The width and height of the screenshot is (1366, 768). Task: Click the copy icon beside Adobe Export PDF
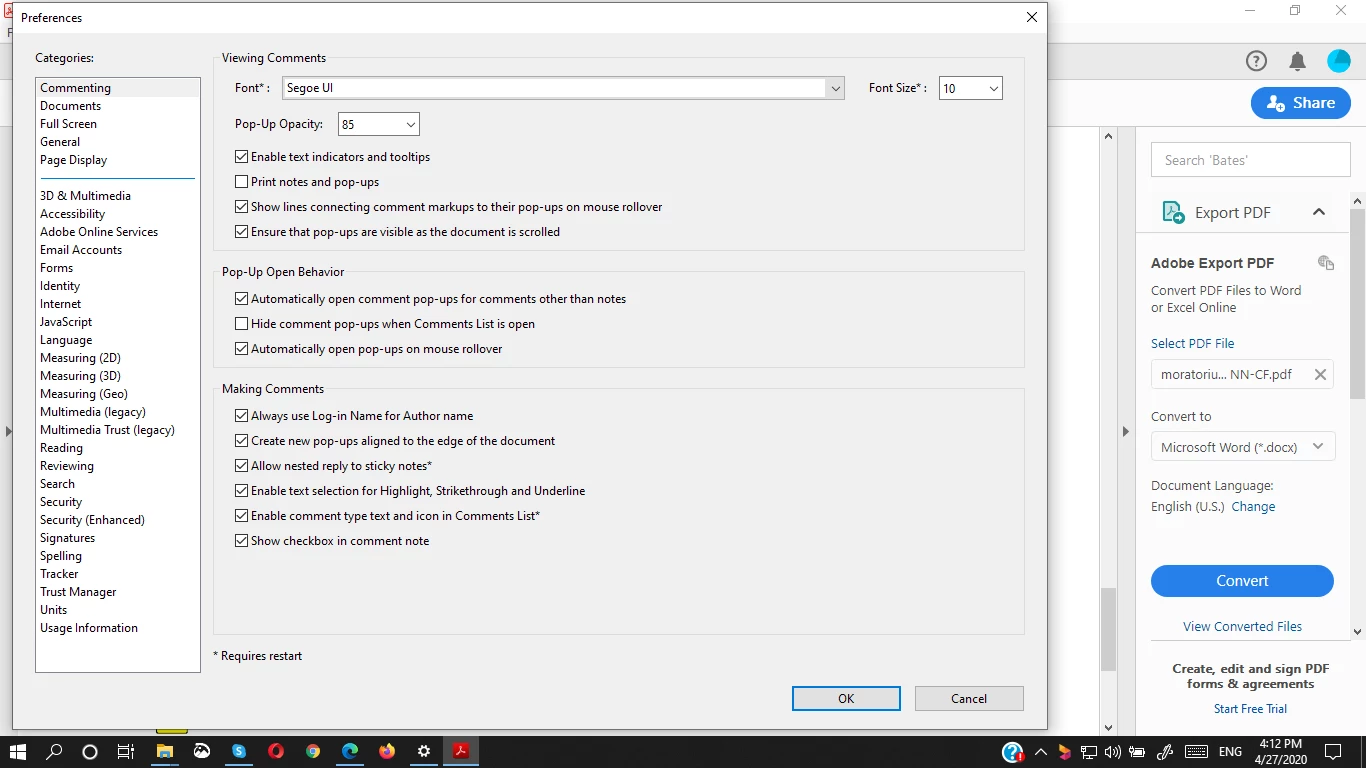pos(1326,263)
